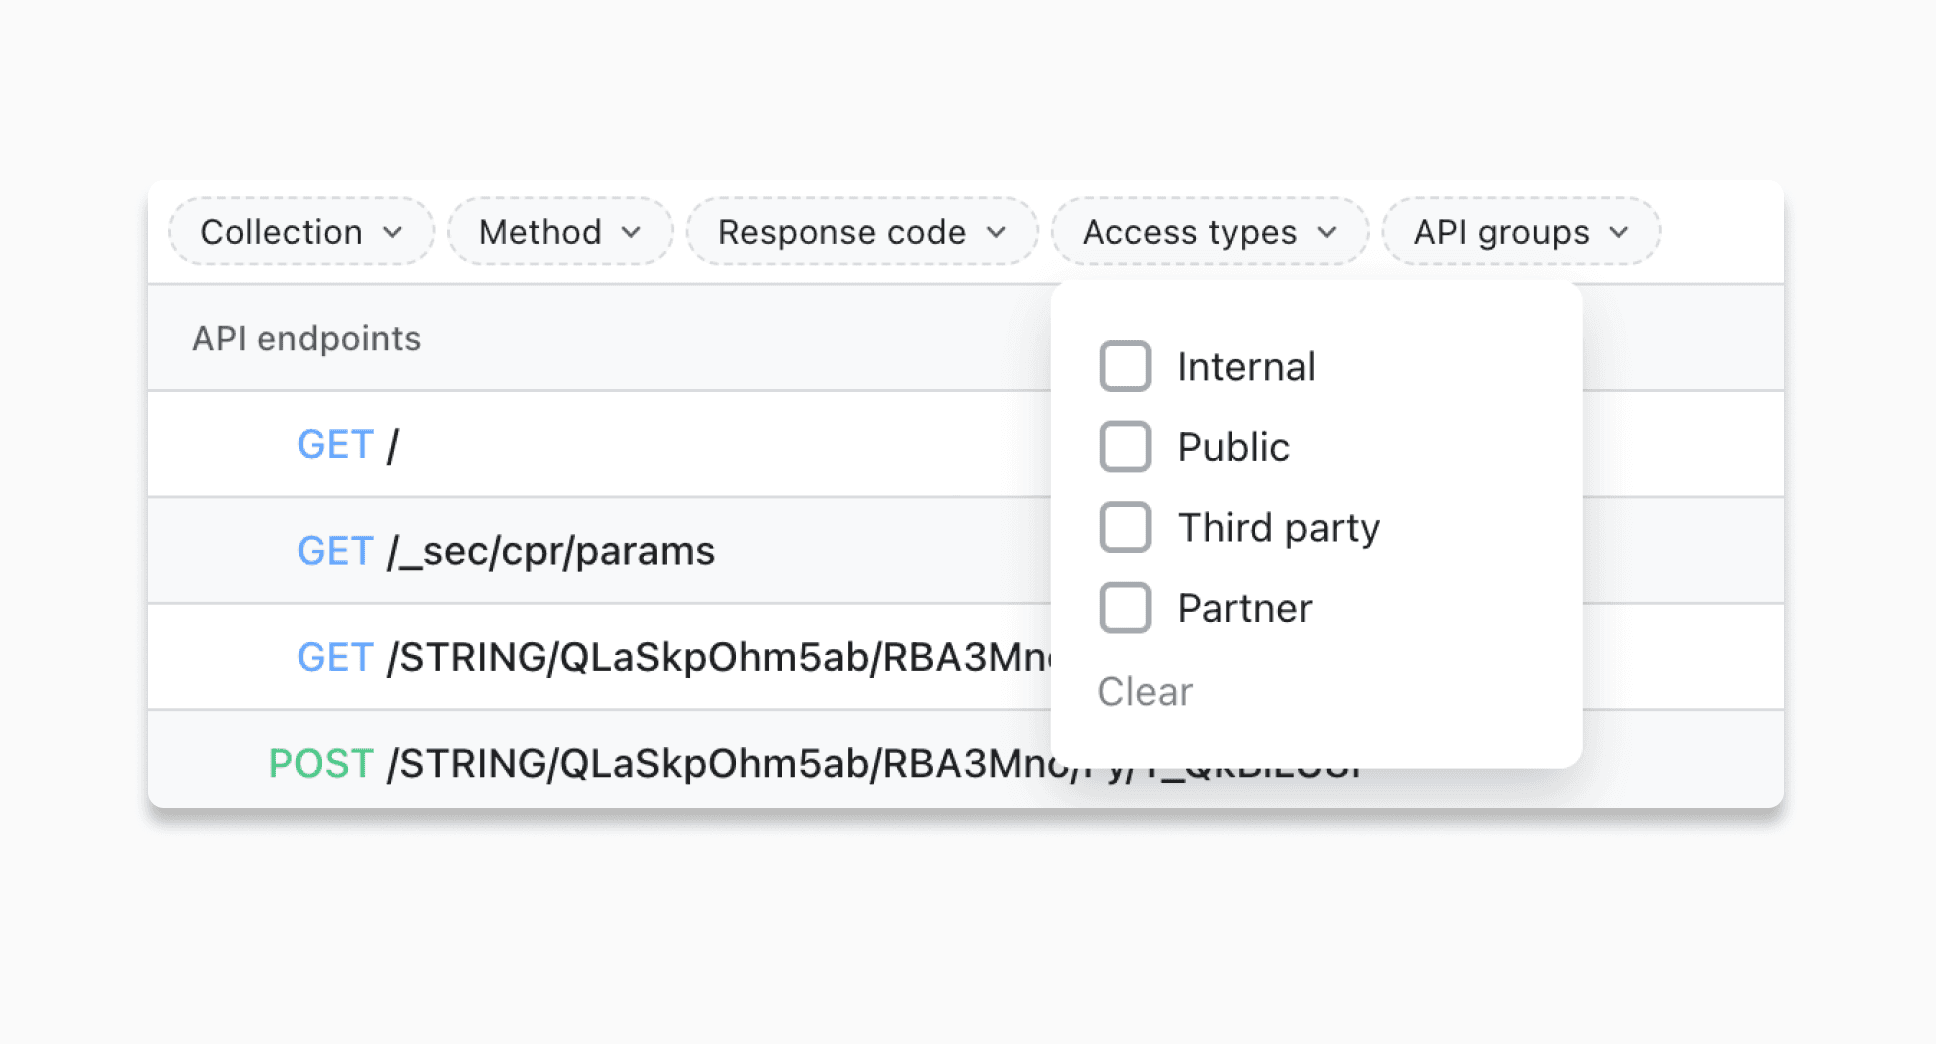Viewport: 1936px width, 1044px height.
Task: Select the Third party checkbox
Action: click(x=1124, y=527)
